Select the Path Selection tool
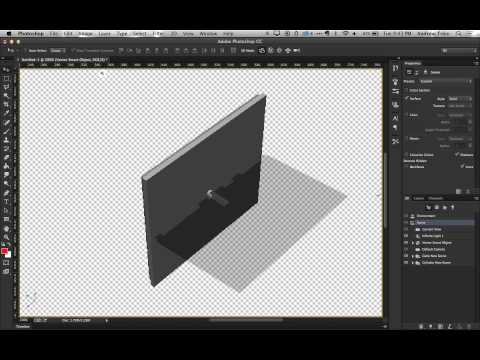Image resolution: width=480 pixels, height=360 pixels. (6, 210)
